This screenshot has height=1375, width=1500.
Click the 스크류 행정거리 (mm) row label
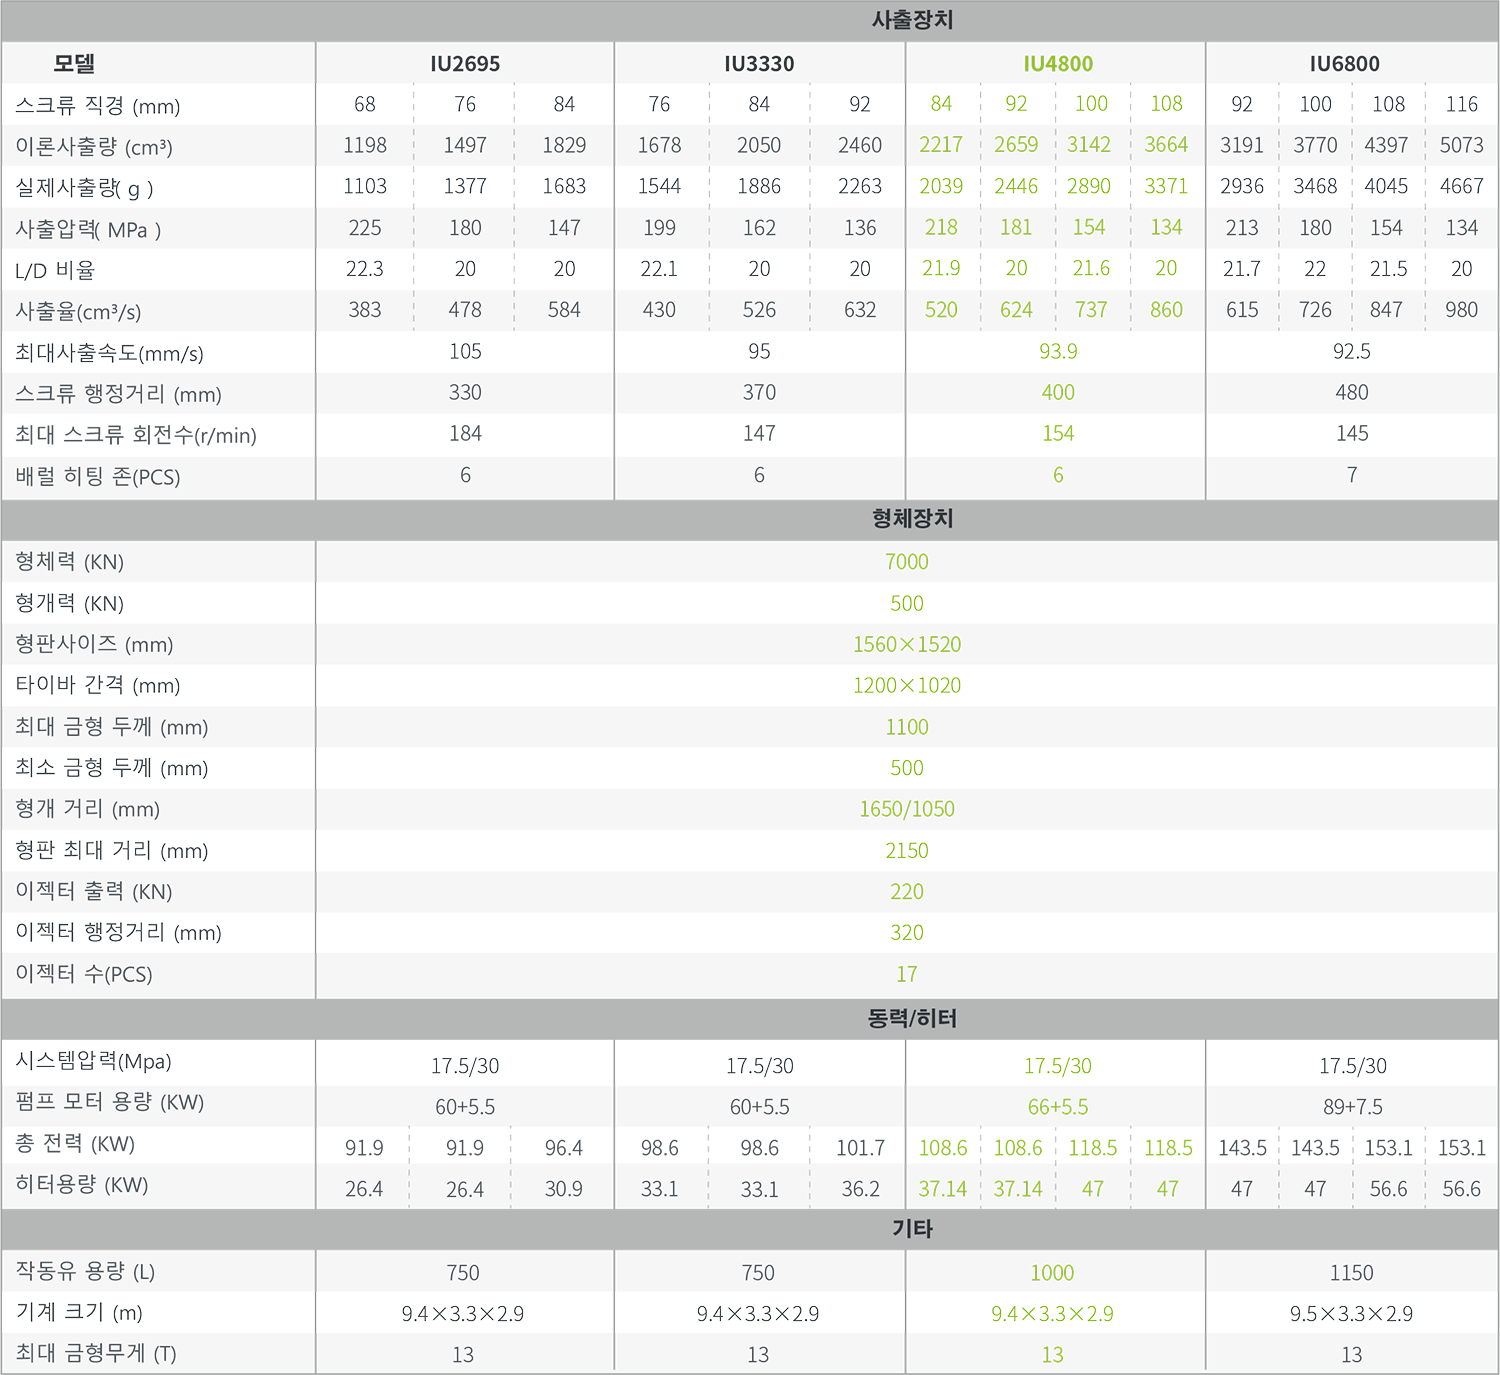pyautogui.click(x=118, y=394)
